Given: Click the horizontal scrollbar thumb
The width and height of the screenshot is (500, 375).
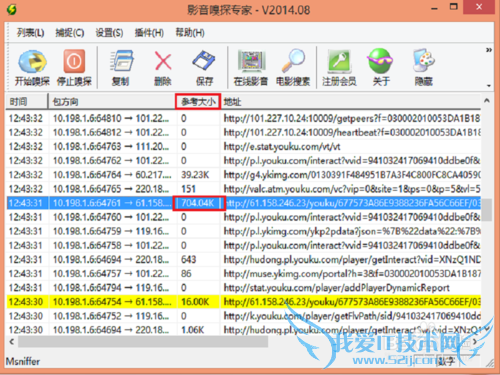Looking at the screenshot, I should point(143,342).
